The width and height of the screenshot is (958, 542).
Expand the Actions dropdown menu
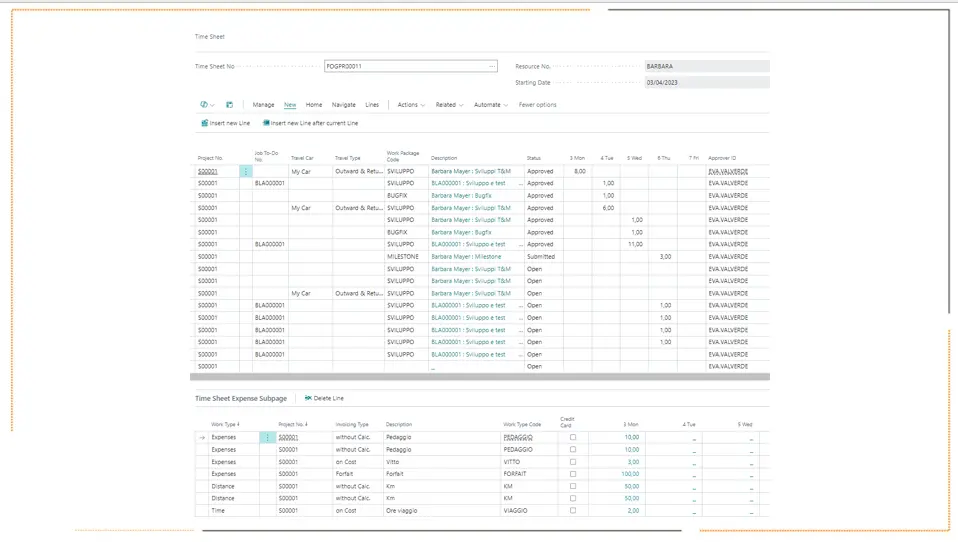pos(411,104)
